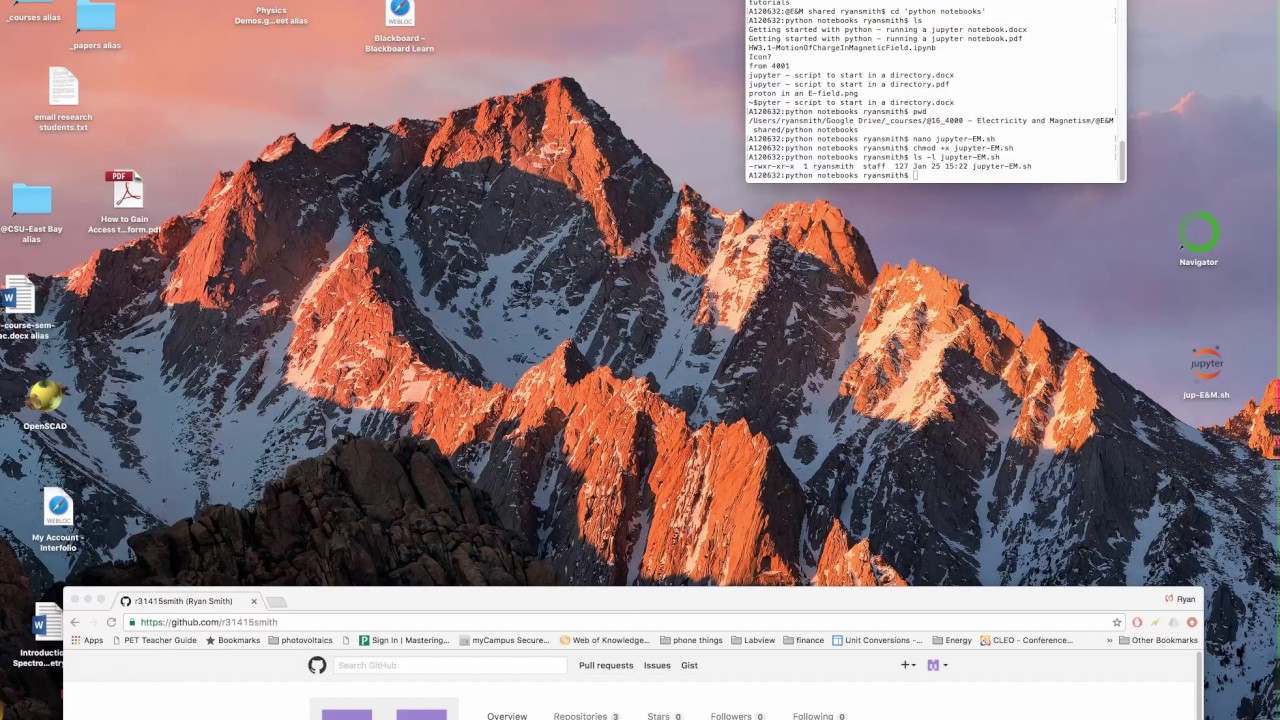Open the myCampus Secure bookmark
1280x720 pixels.
tap(504, 640)
